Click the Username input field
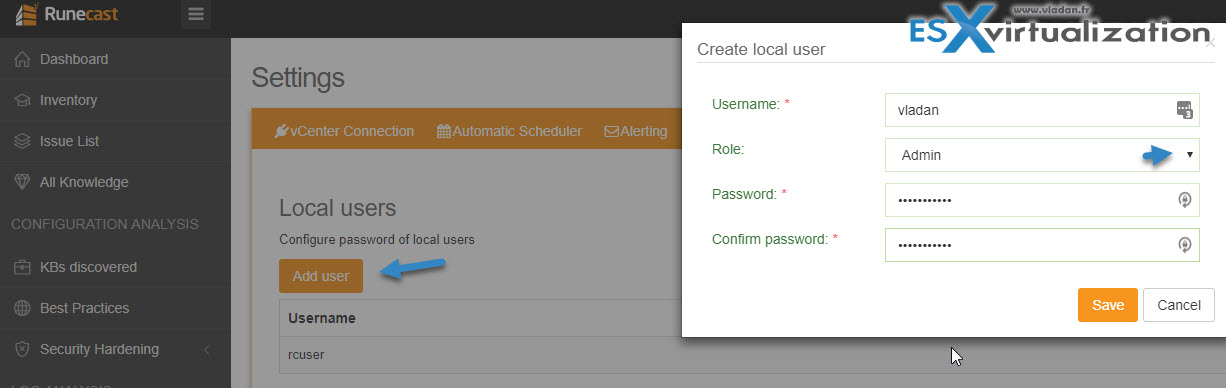The height and width of the screenshot is (388, 1226). point(1042,110)
